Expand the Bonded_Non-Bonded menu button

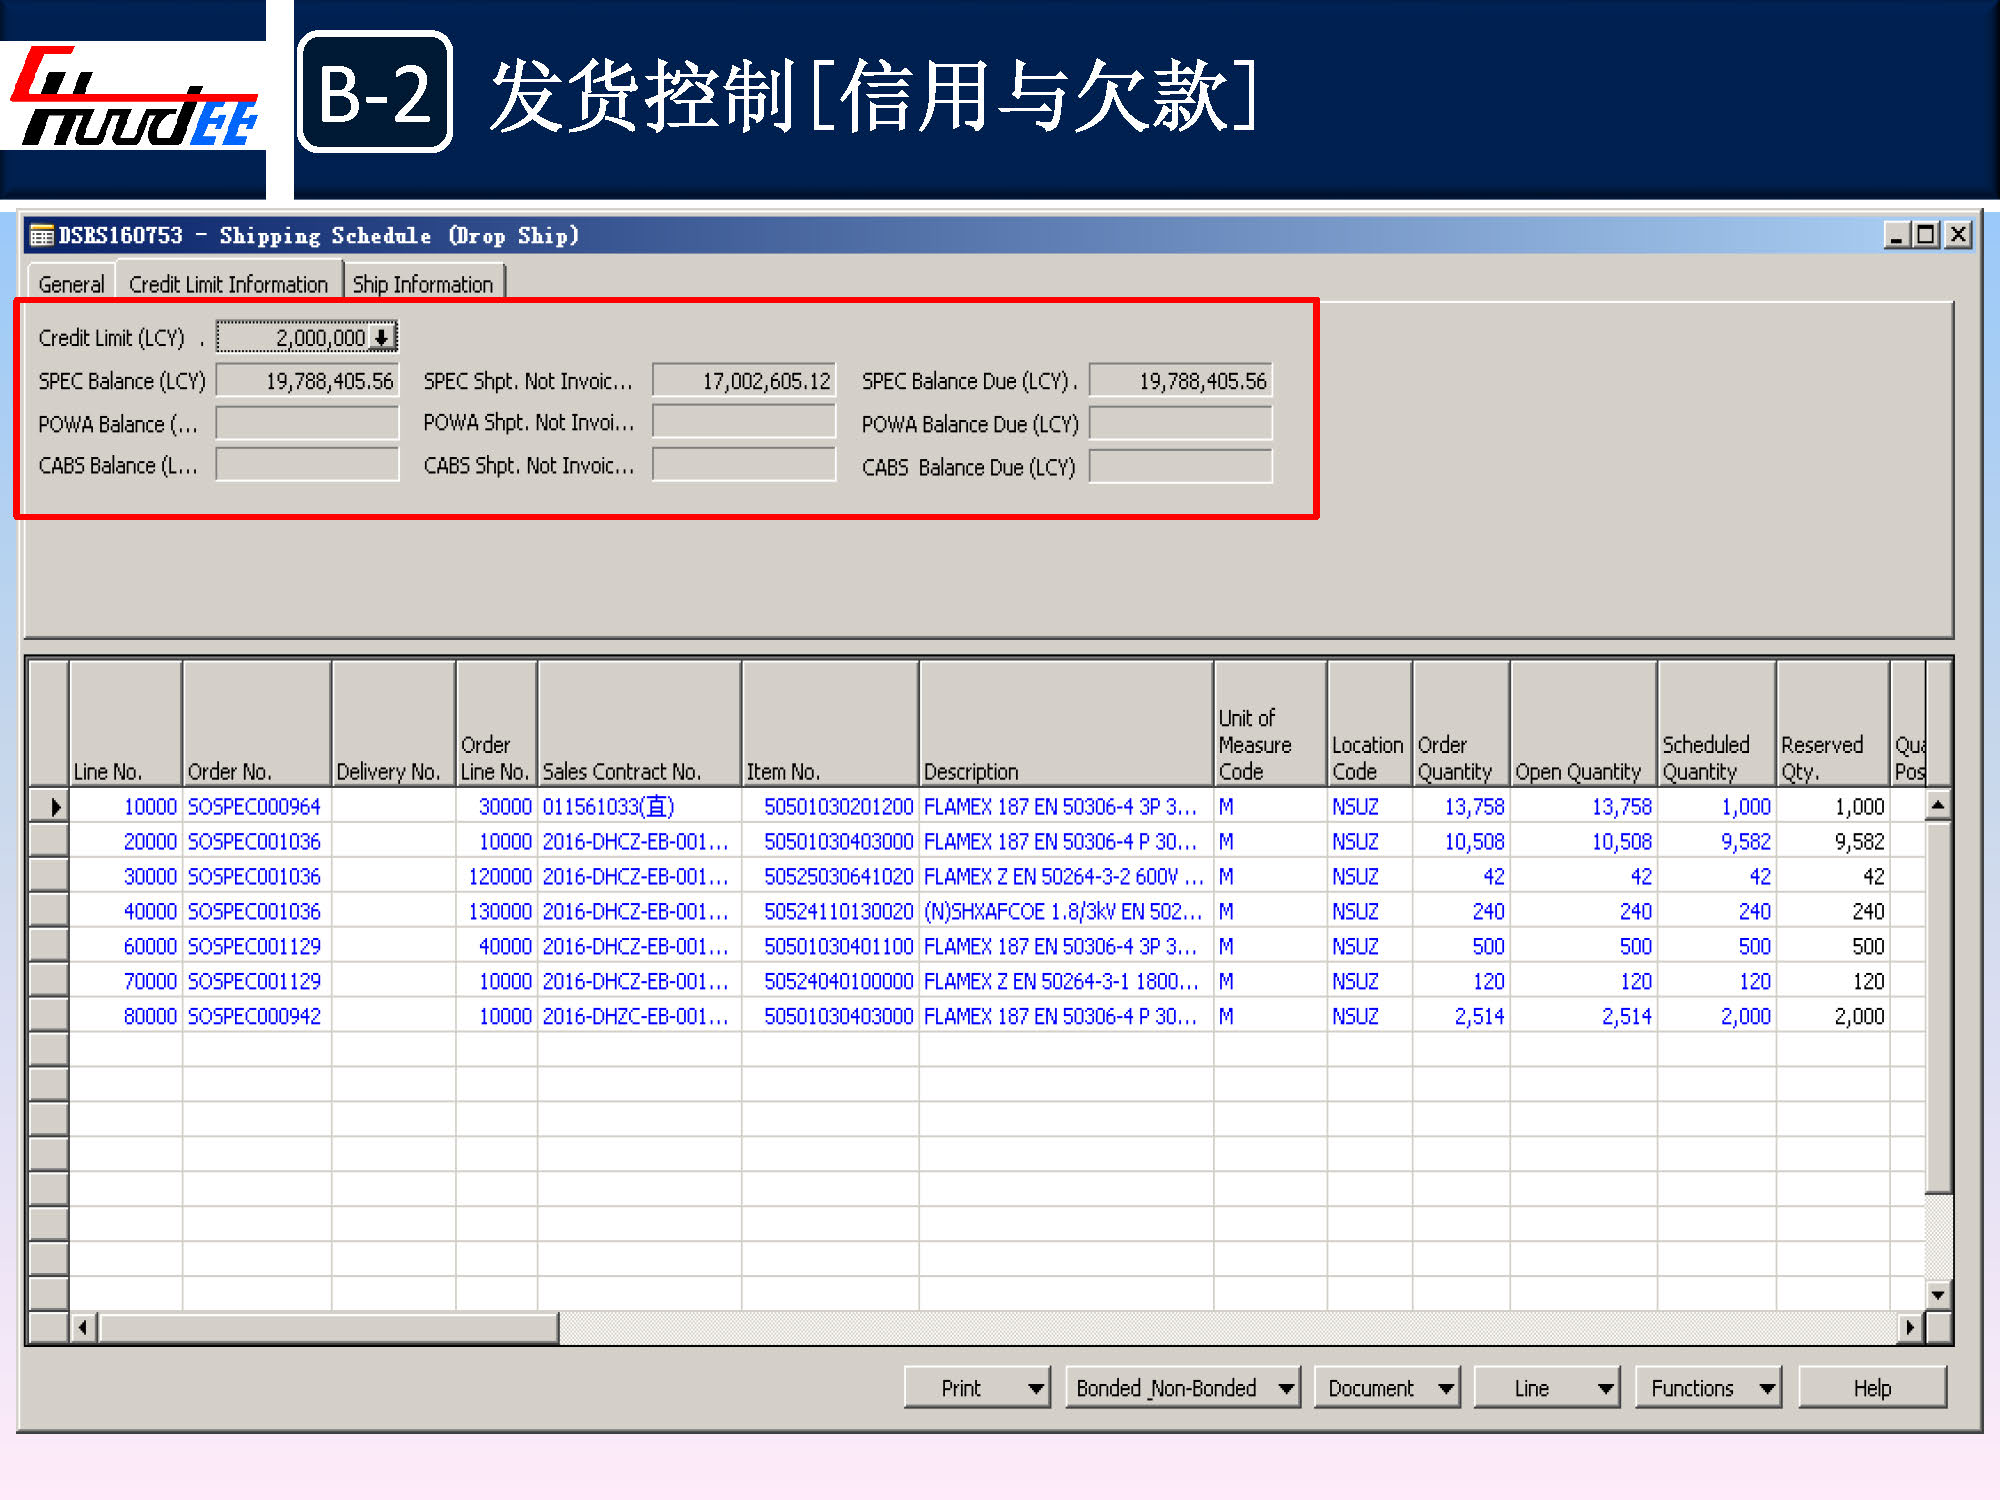coord(1182,1388)
